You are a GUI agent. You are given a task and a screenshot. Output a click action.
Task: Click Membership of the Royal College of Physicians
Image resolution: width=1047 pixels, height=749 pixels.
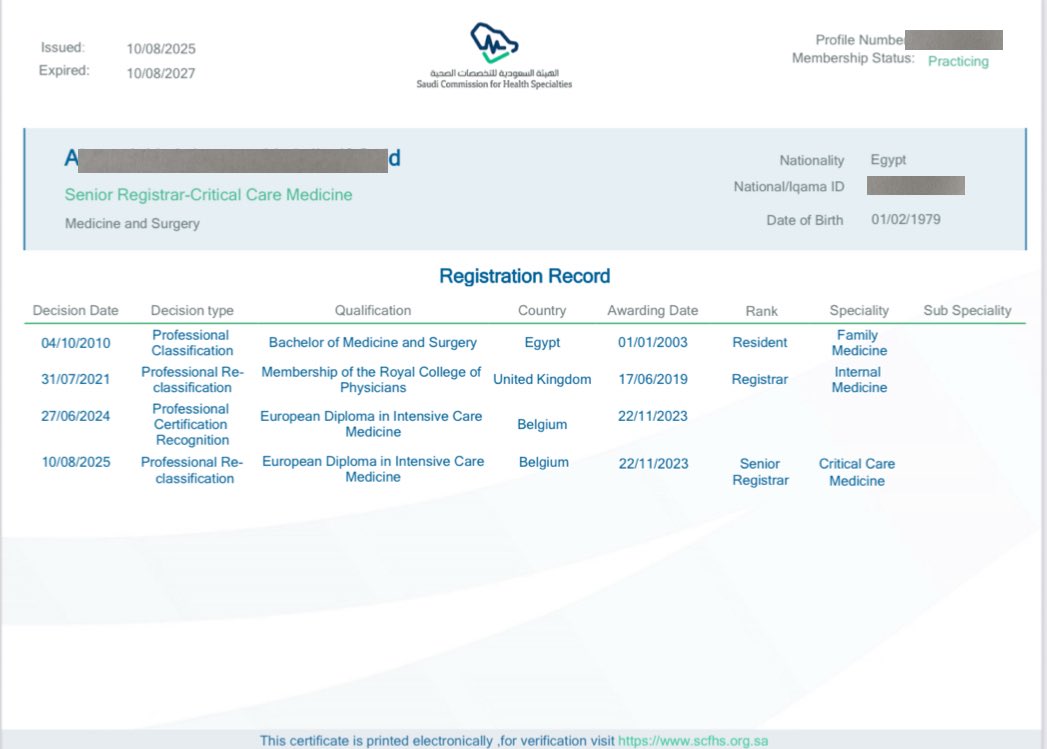[x=371, y=379]
